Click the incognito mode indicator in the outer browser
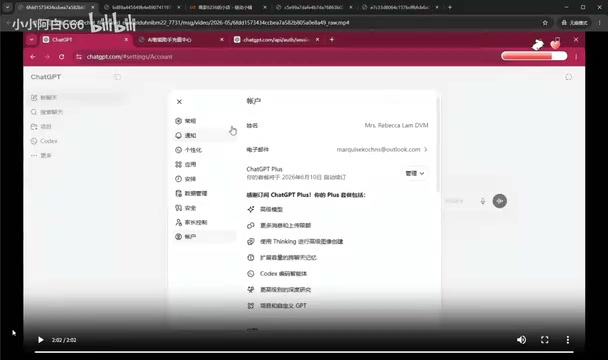This screenshot has width=608, height=360. 574,23
